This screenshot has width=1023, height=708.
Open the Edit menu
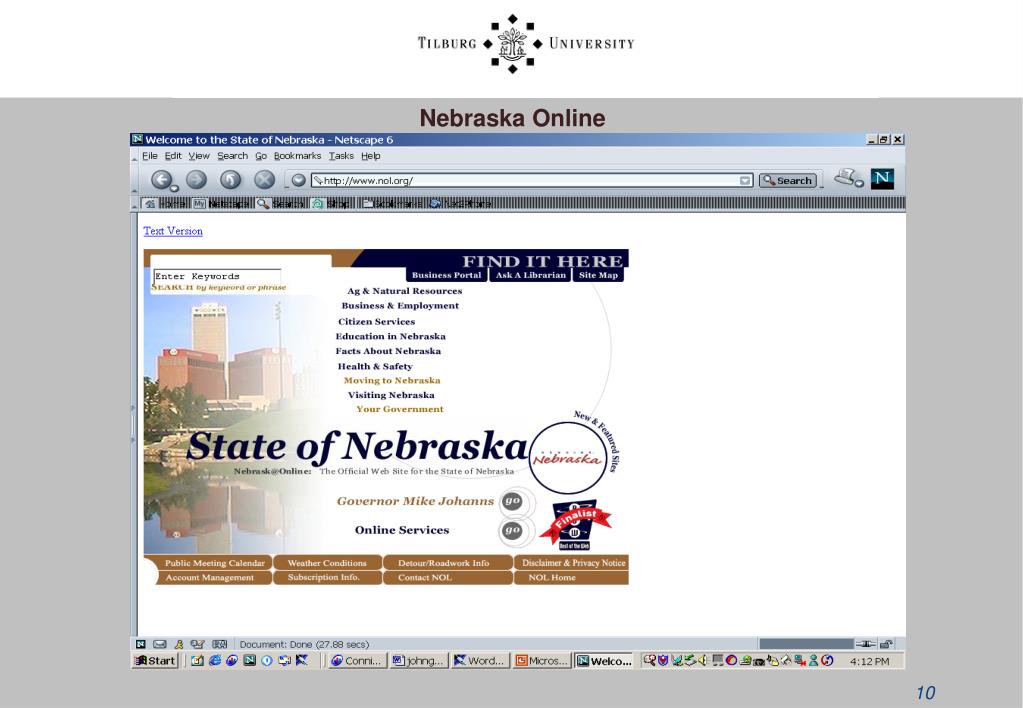(173, 156)
